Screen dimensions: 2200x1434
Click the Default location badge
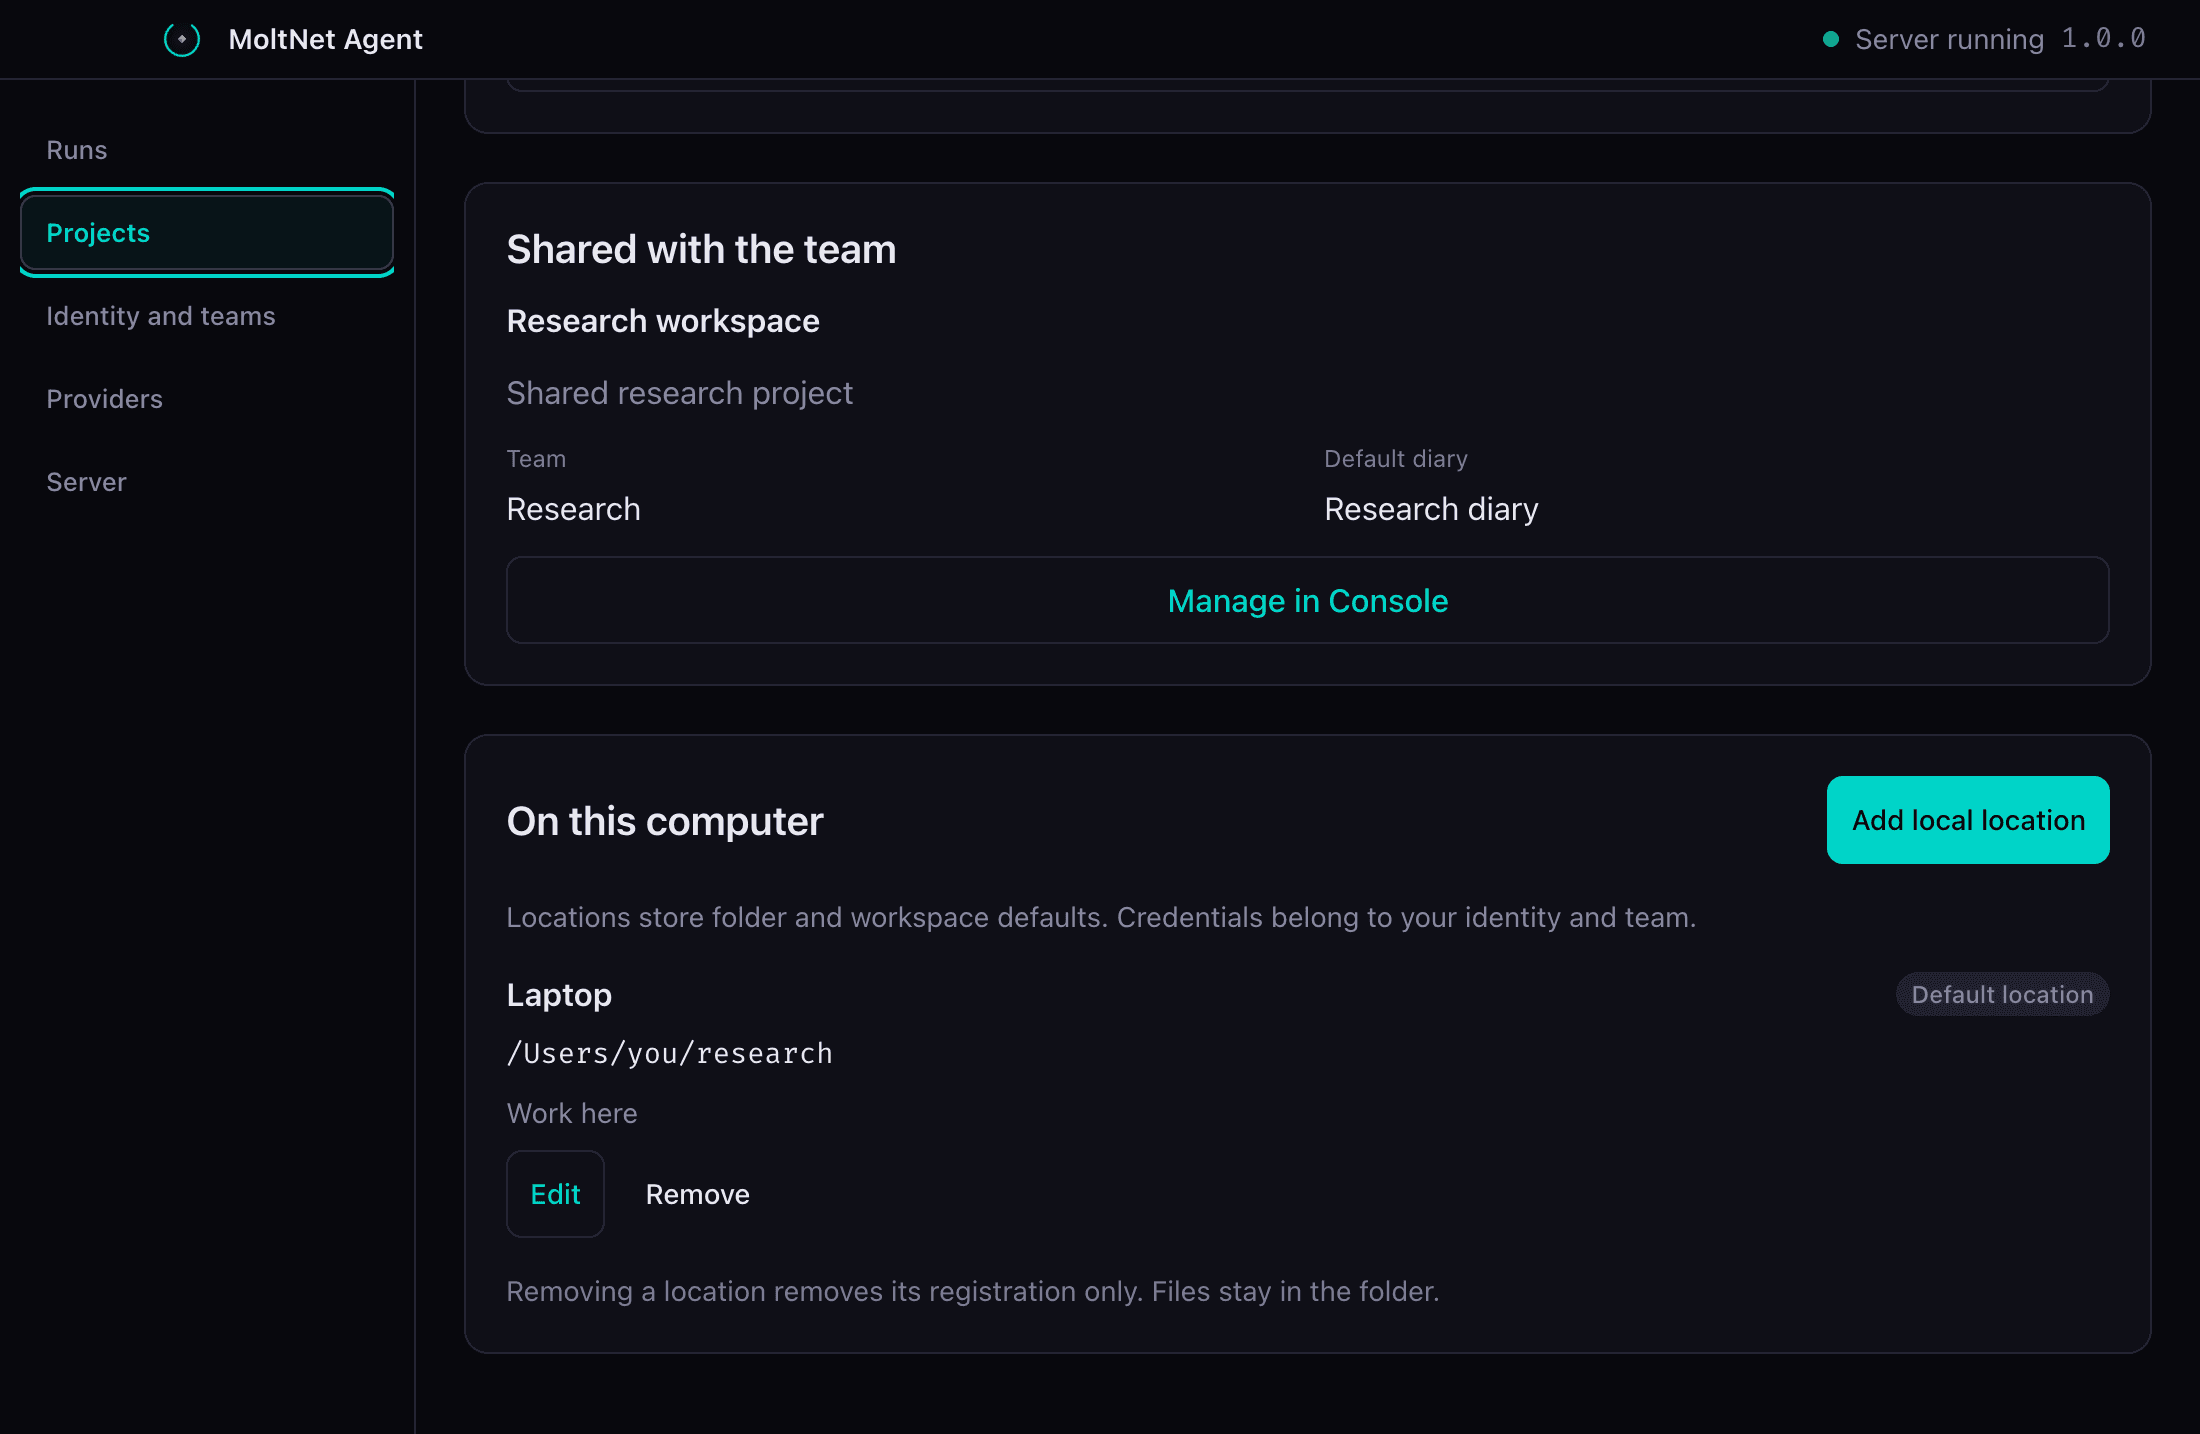pyautogui.click(x=2002, y=995)
